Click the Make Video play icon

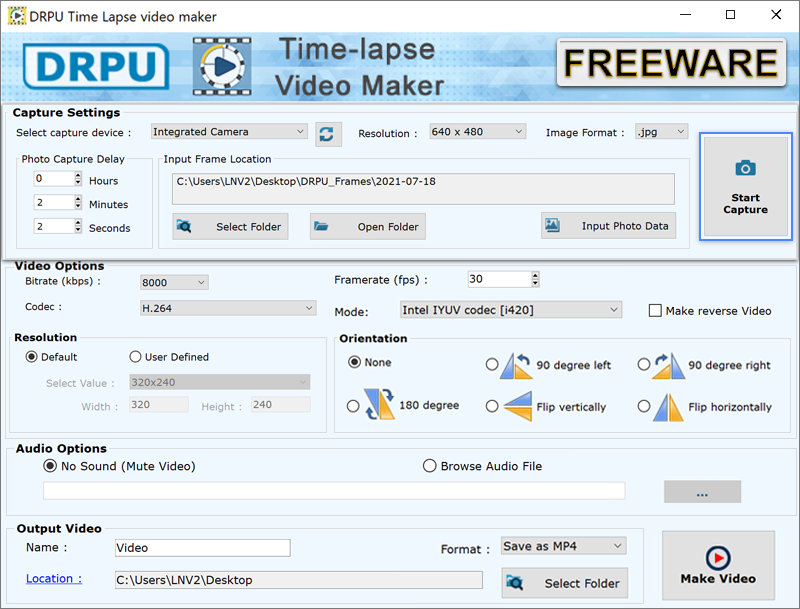(718, 557)
